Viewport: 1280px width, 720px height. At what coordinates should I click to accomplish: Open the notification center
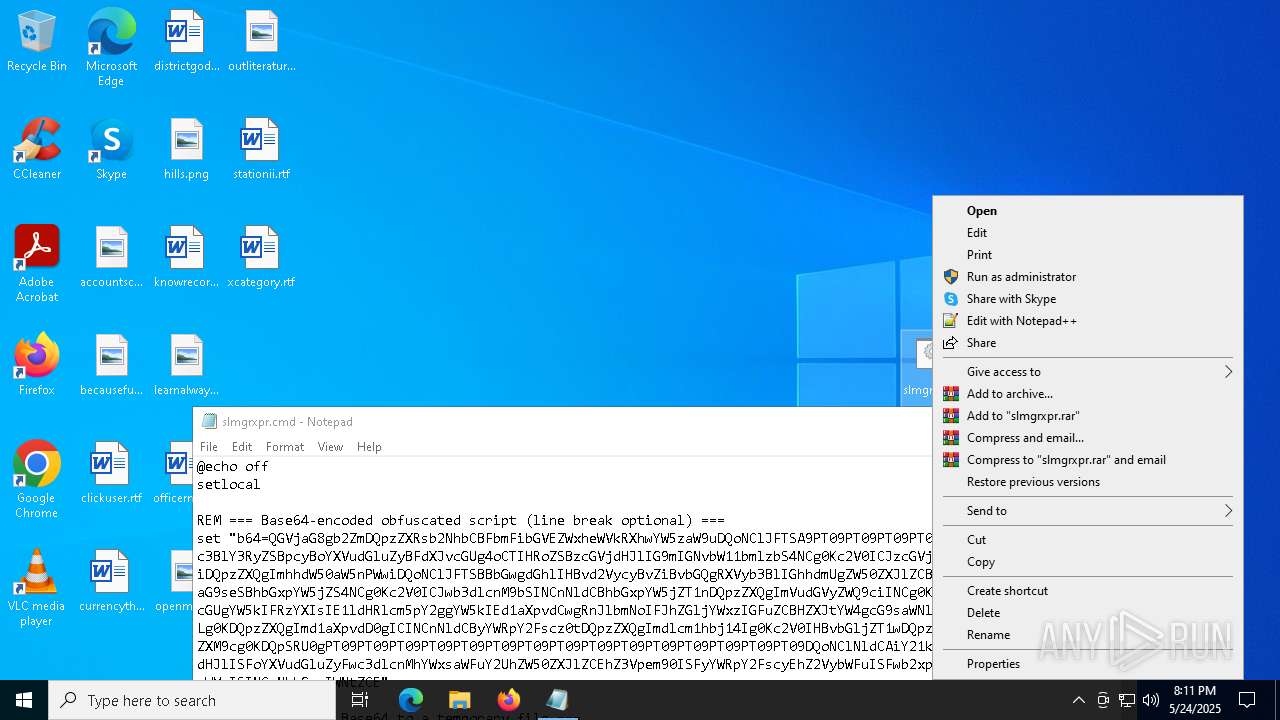[1247, 700]
